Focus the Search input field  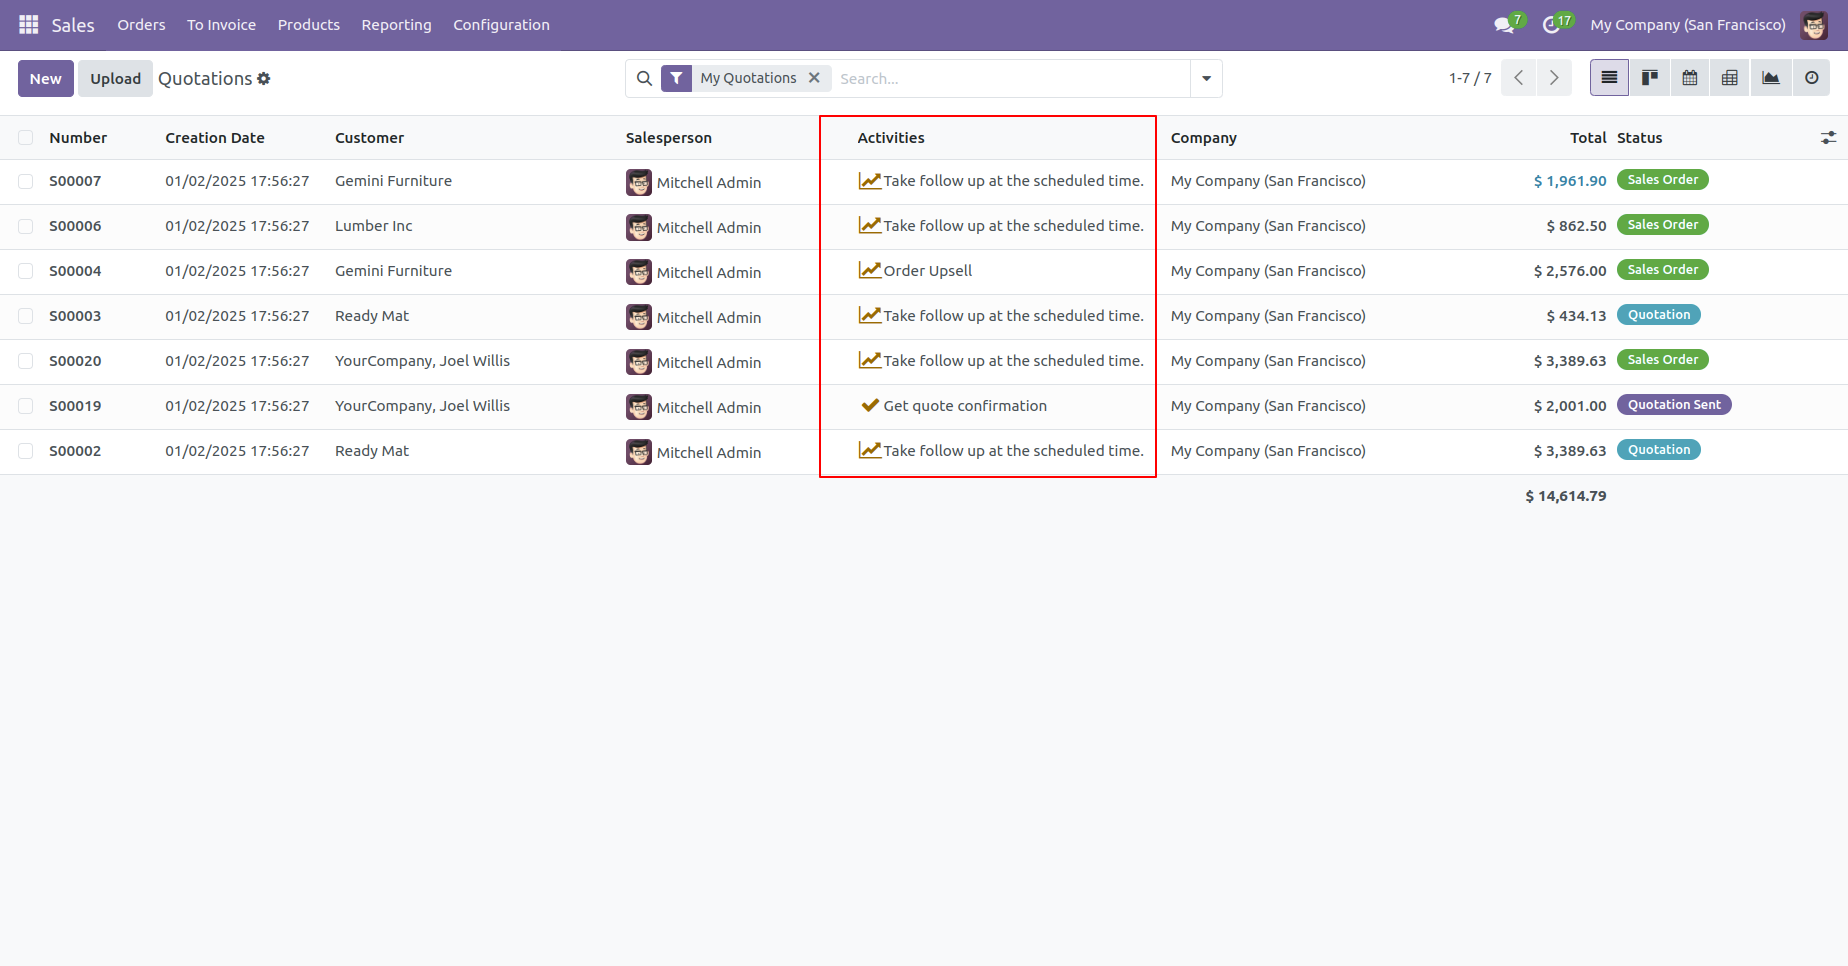click(x=1010, y=78)
